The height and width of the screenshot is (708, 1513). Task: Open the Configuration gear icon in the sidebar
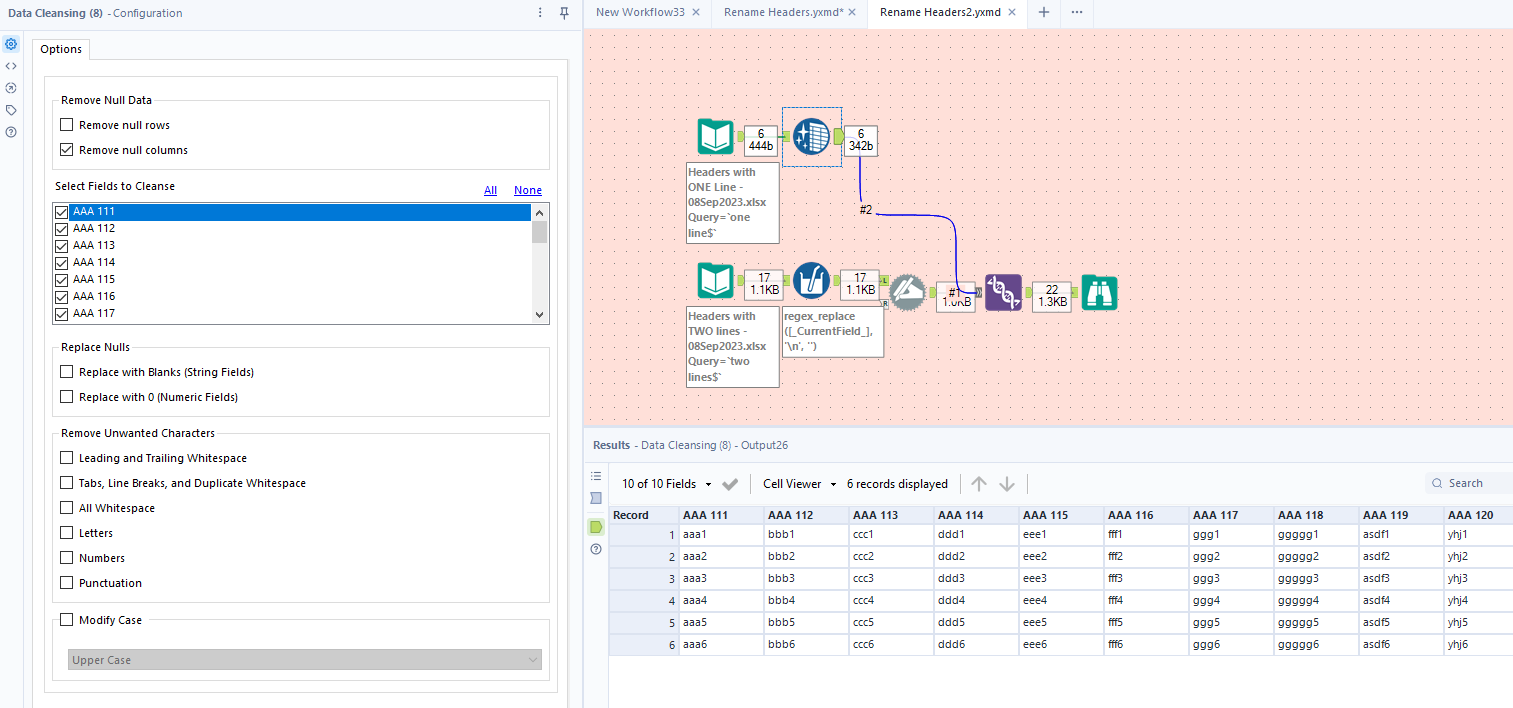(11, 44)
